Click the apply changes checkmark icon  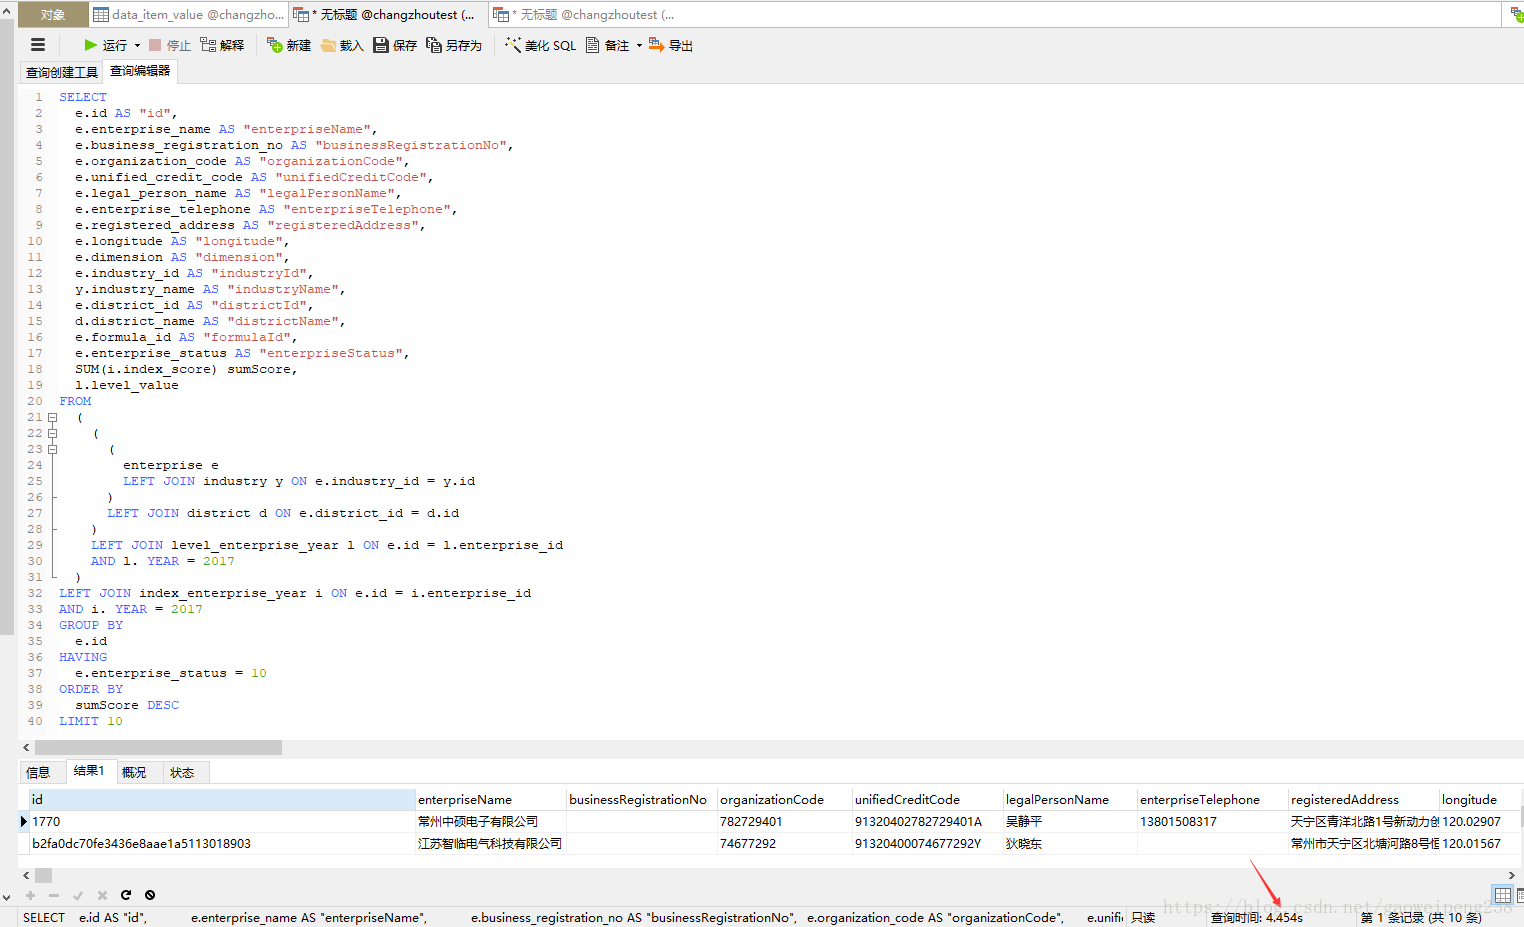pos(78,895)
